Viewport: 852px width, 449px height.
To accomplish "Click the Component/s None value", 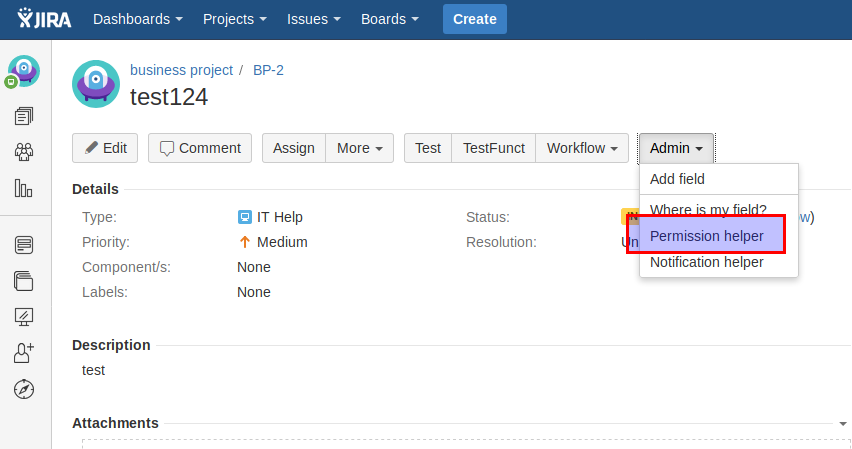I will [x=254, y=267].
